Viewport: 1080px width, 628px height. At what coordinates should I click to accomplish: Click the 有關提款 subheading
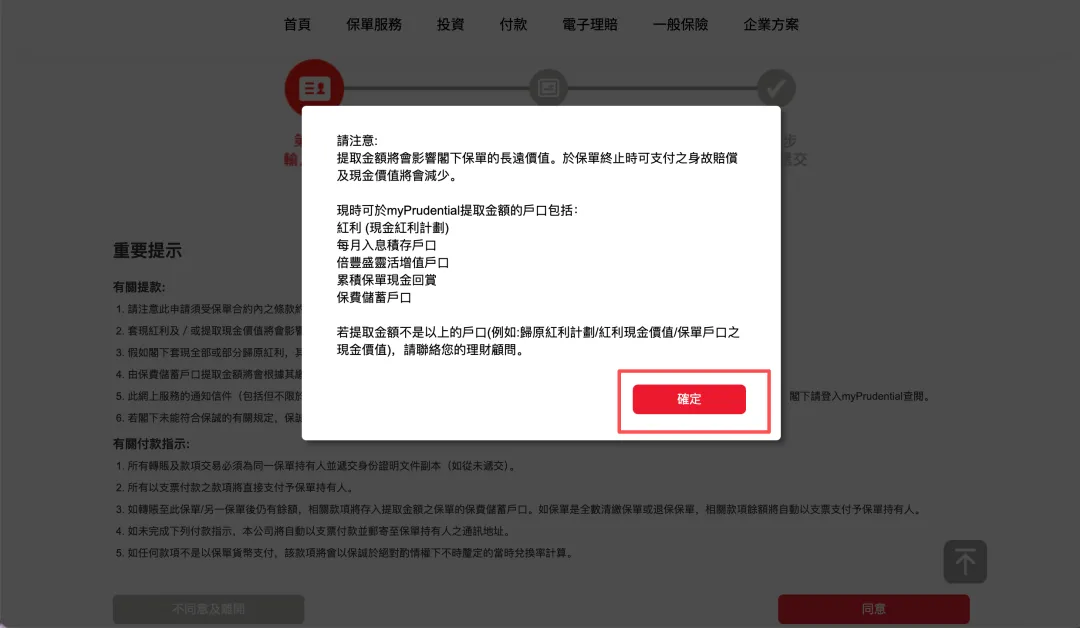(x=138, y=287)
